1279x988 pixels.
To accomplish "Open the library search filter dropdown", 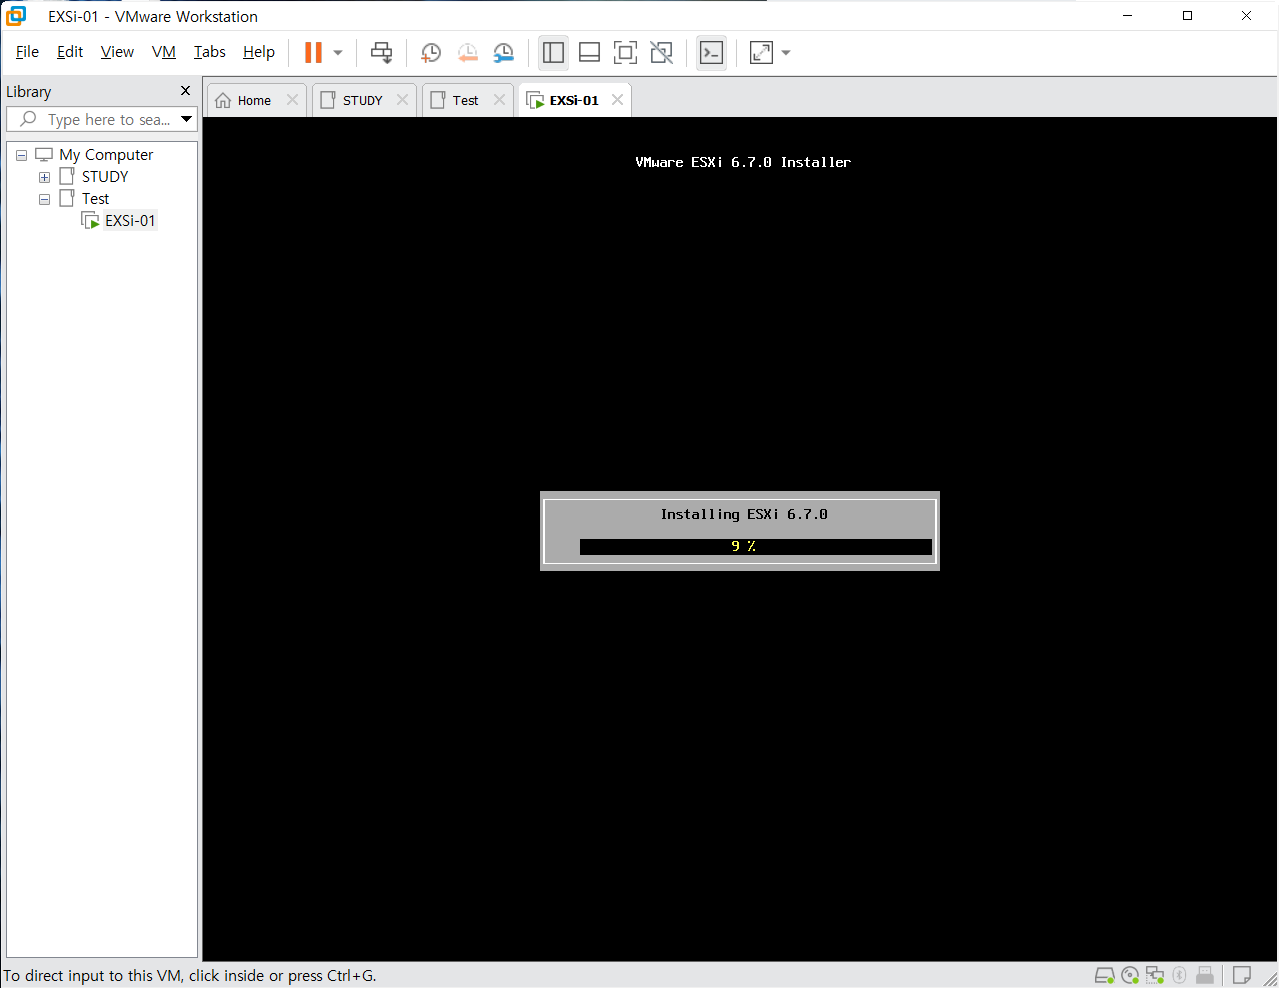I will click(187, 119).
